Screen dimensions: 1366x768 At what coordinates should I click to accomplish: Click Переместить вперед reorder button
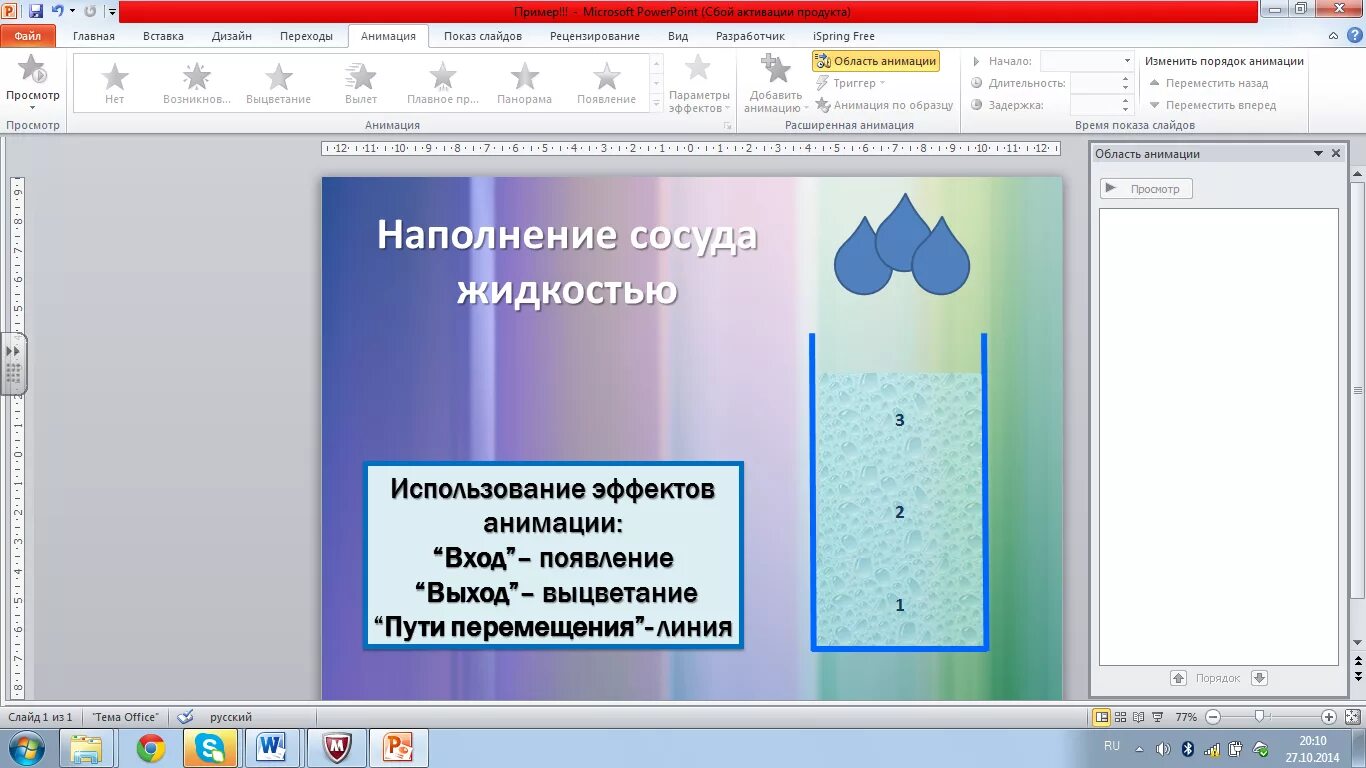coord(1212,105)
